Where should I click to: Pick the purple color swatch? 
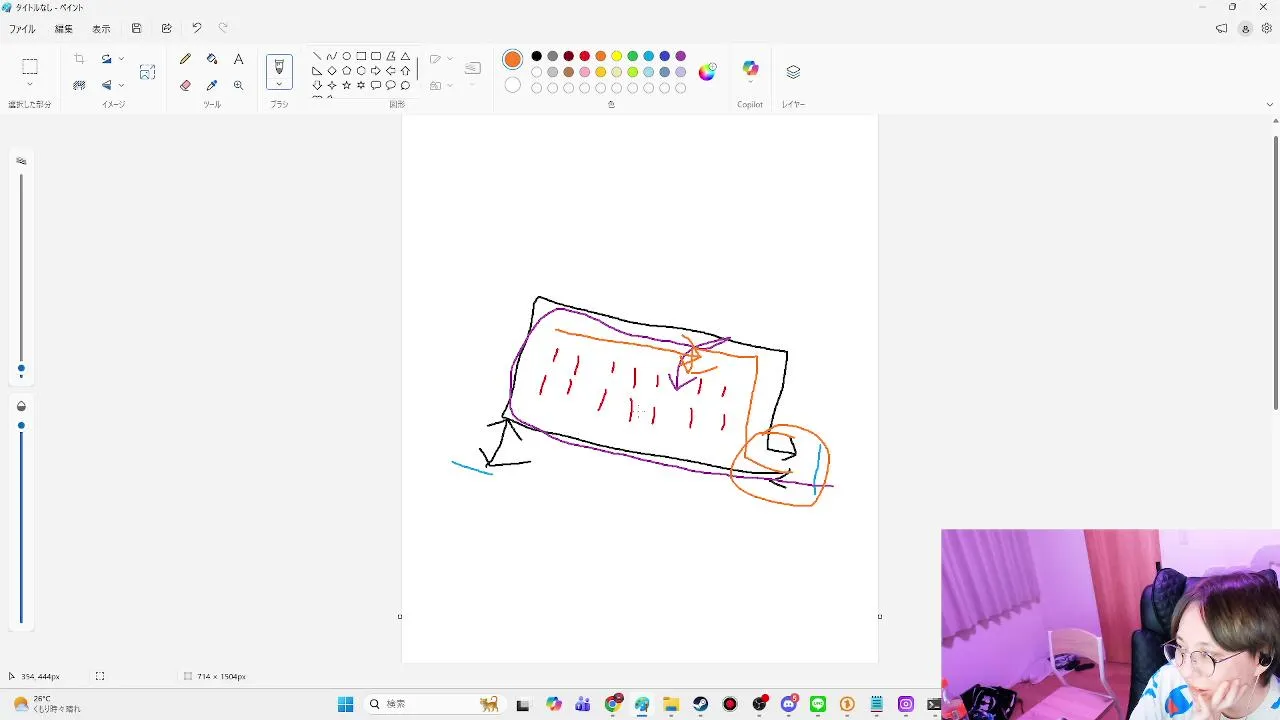pos(681,56)
